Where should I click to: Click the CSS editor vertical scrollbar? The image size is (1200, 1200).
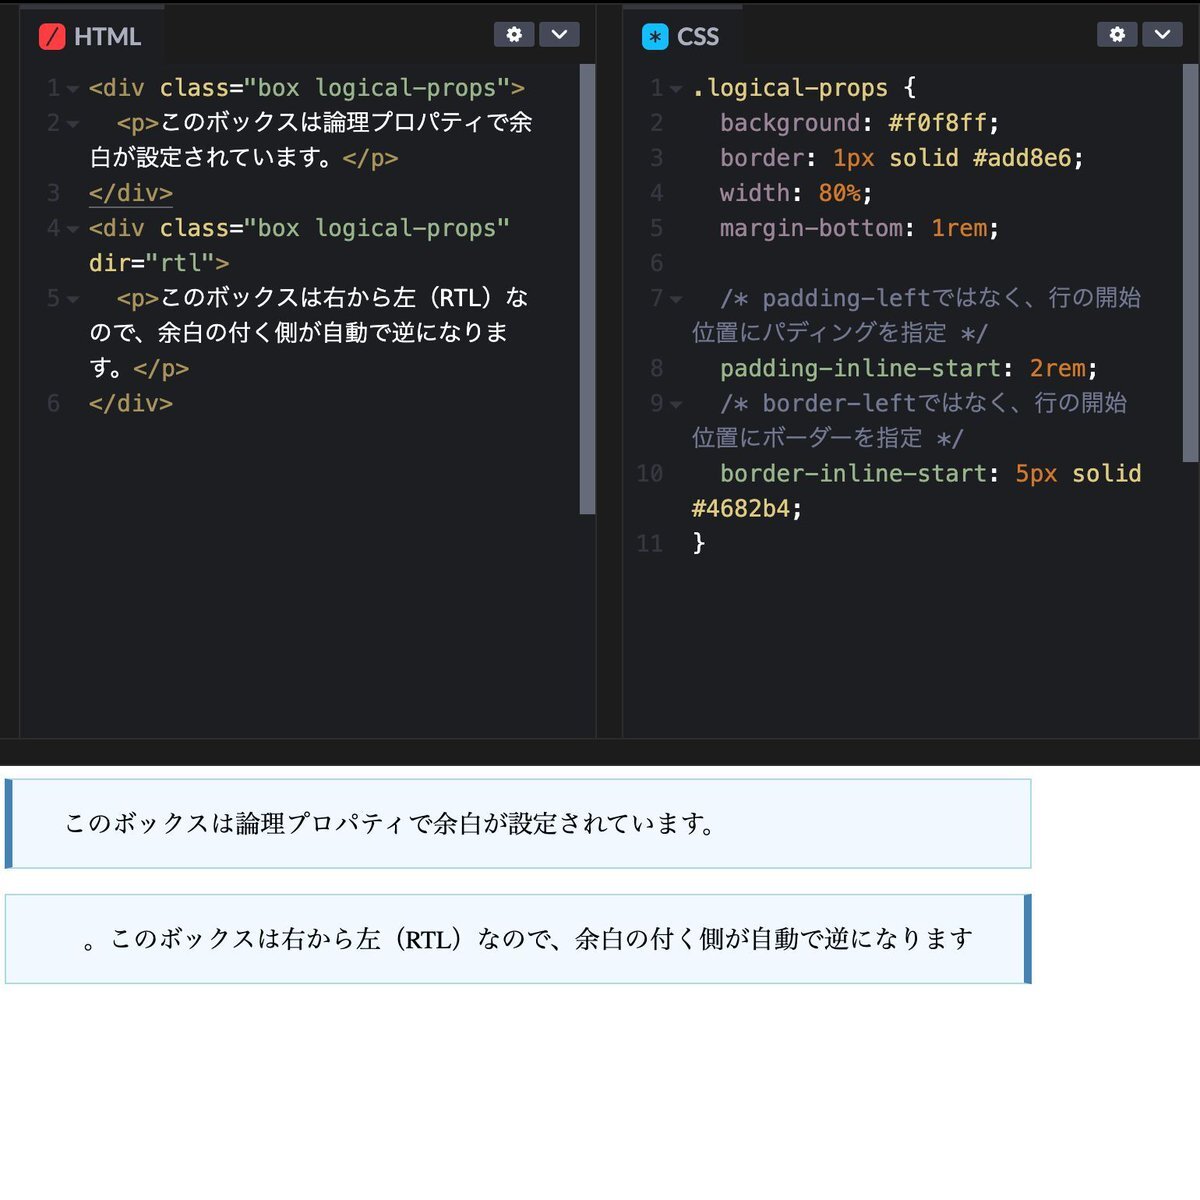[x=1190, y=263]
